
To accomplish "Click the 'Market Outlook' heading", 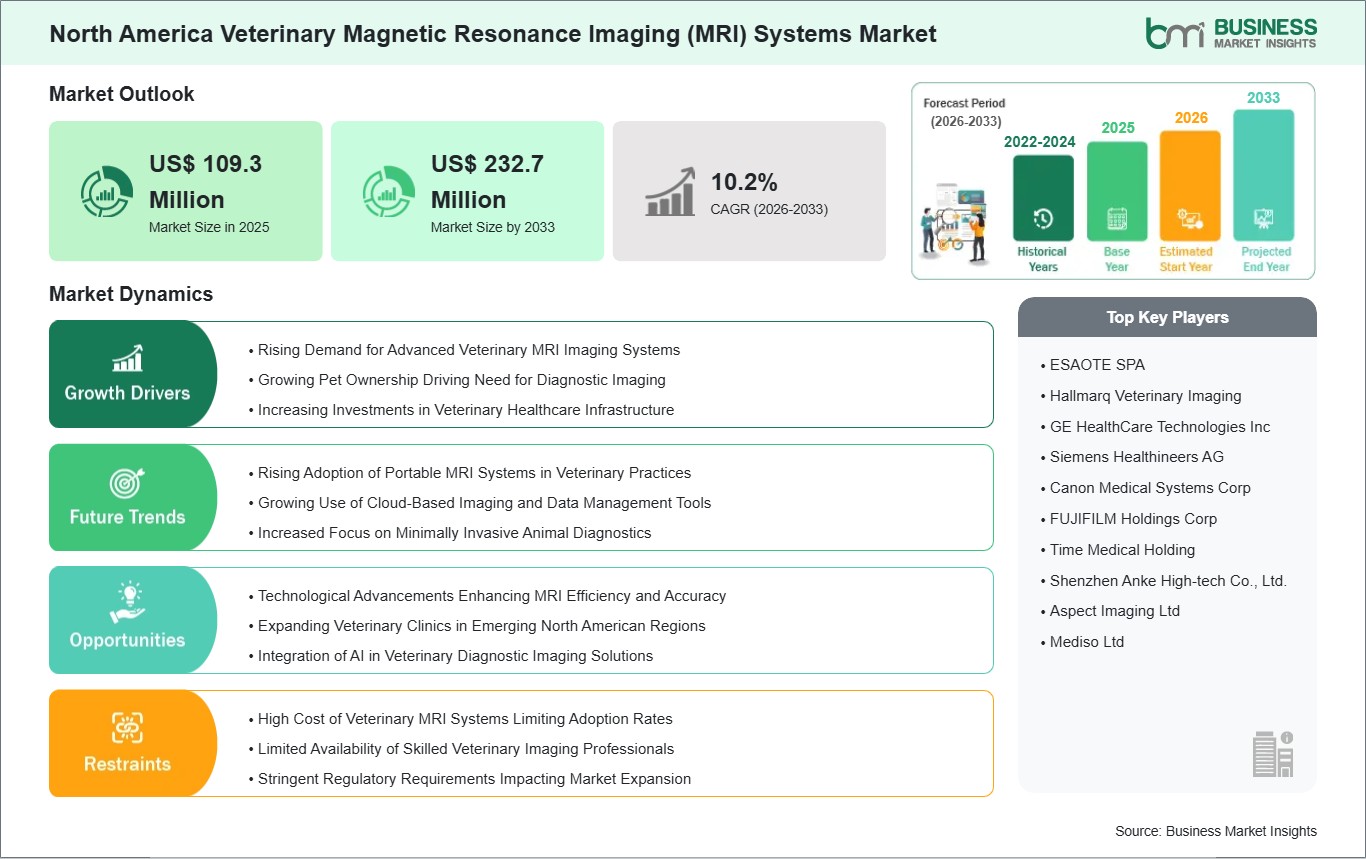I will click(x=122, y=94).
